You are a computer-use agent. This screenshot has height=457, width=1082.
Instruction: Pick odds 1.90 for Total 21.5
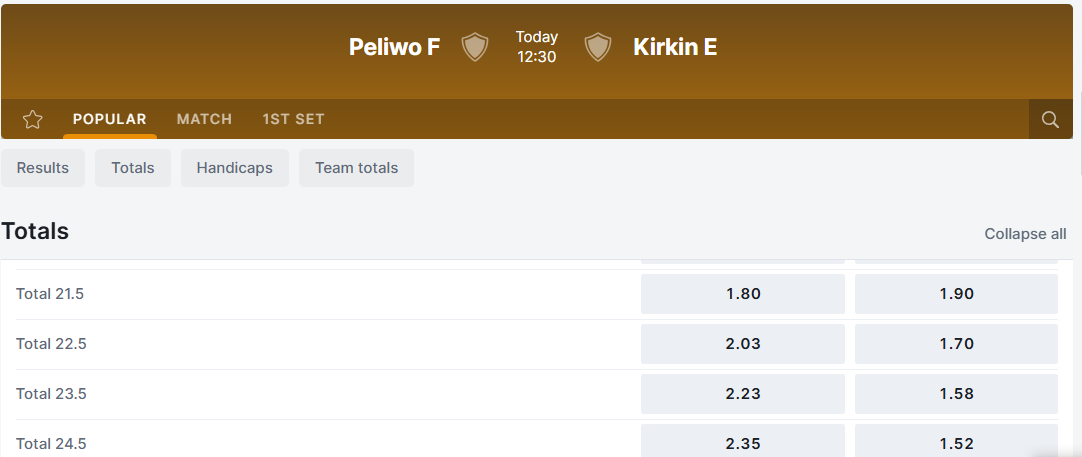[x=956, y=294]
